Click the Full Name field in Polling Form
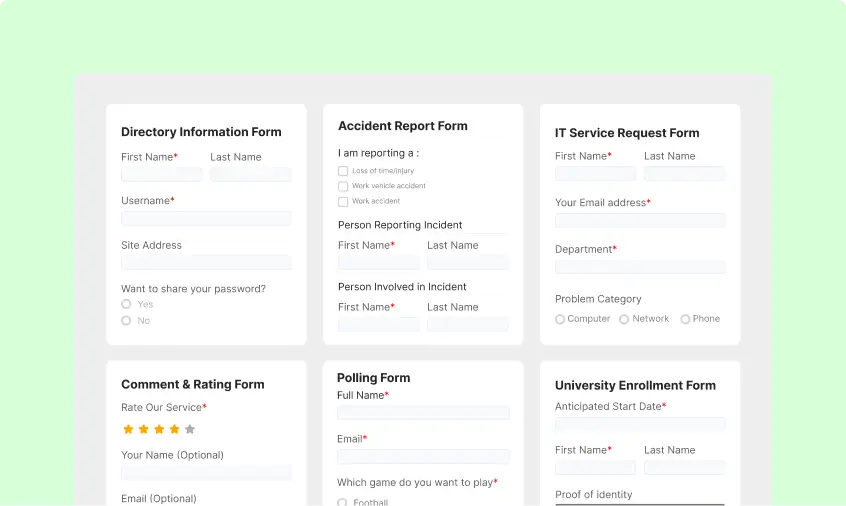 point(423,413)
